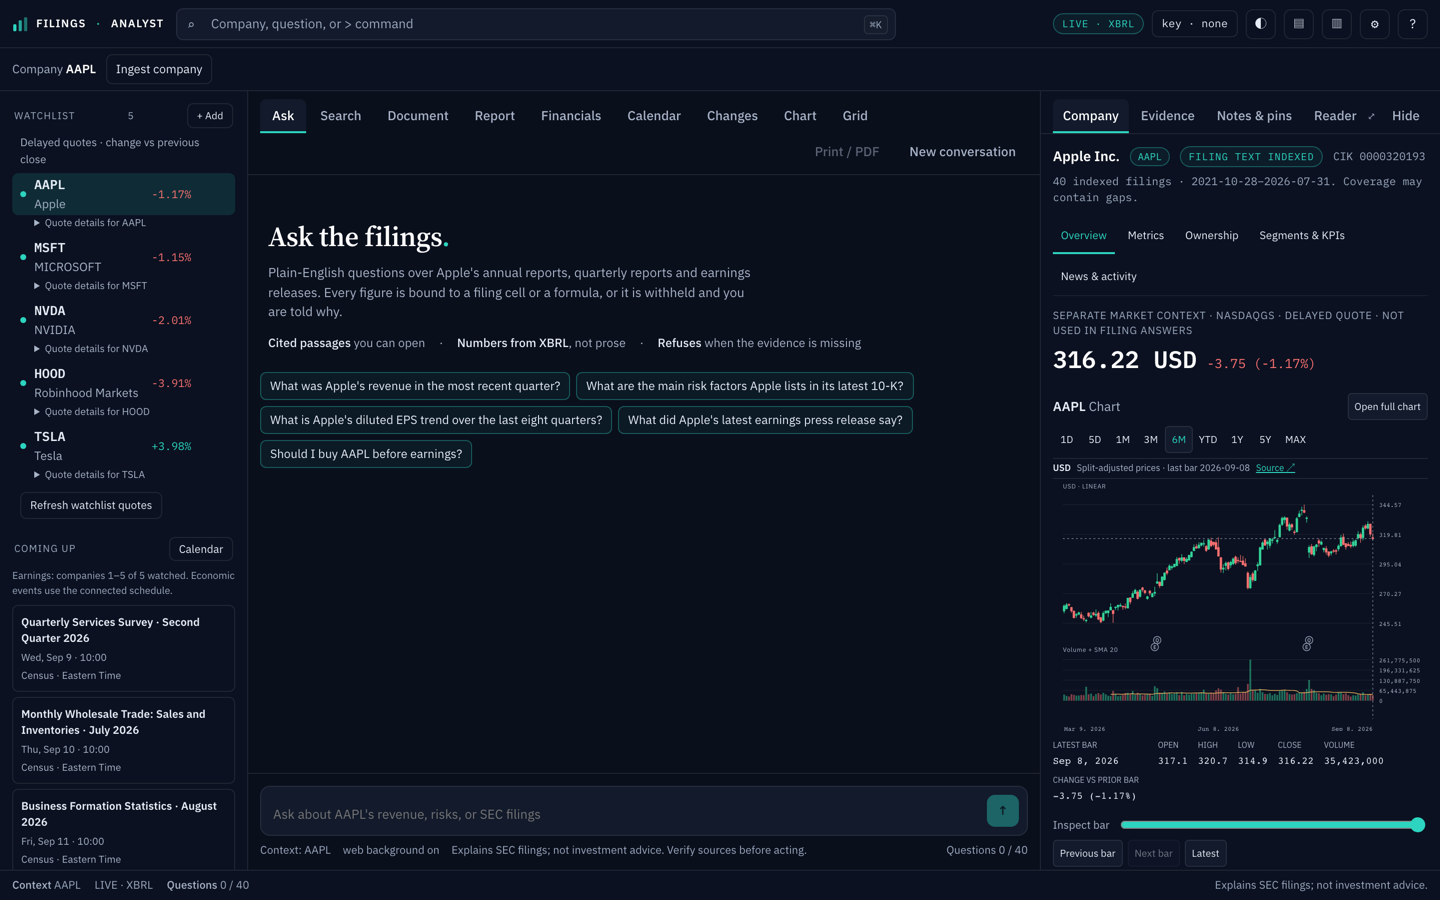This screenshot has width=1440, height=900.
Task: Expand Quote details for MSFT
Action: (91, 286)
